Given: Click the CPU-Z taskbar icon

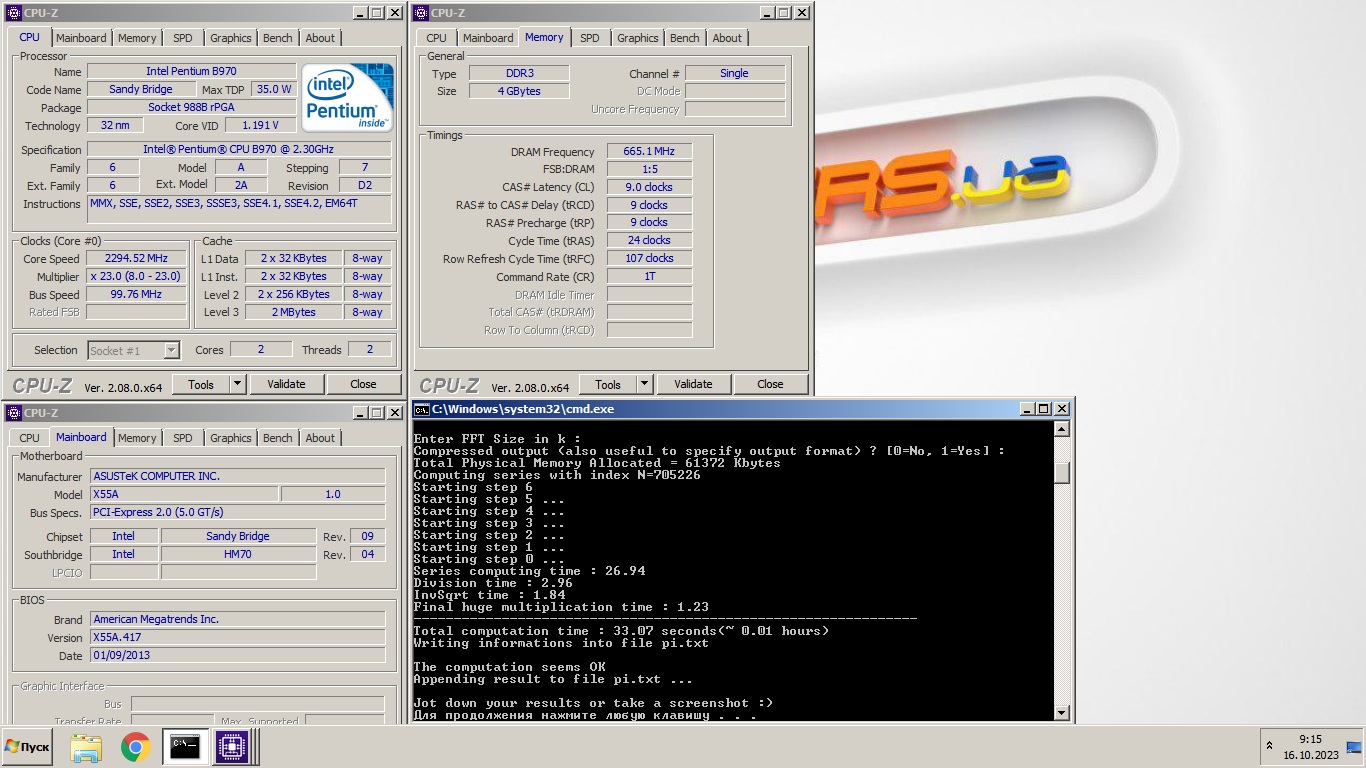Looking at the screenshot, I should point(232,747).
